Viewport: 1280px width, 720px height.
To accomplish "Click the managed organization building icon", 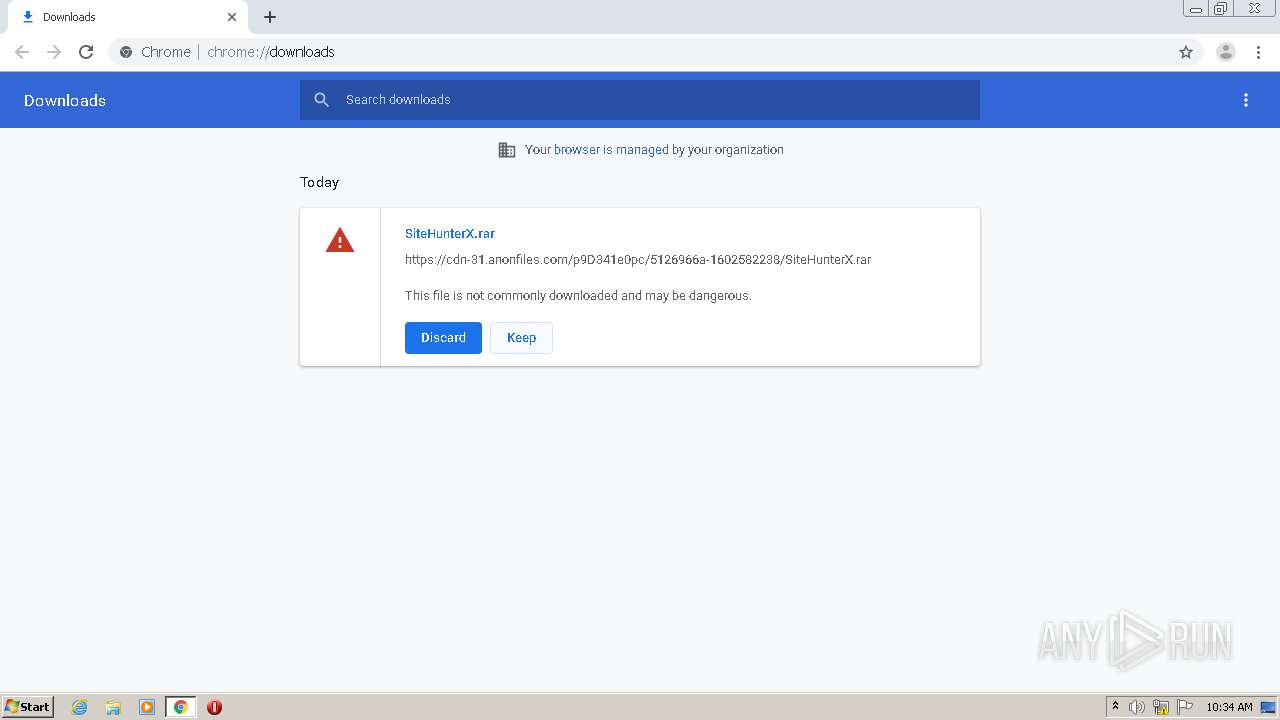I will [507, 150].
